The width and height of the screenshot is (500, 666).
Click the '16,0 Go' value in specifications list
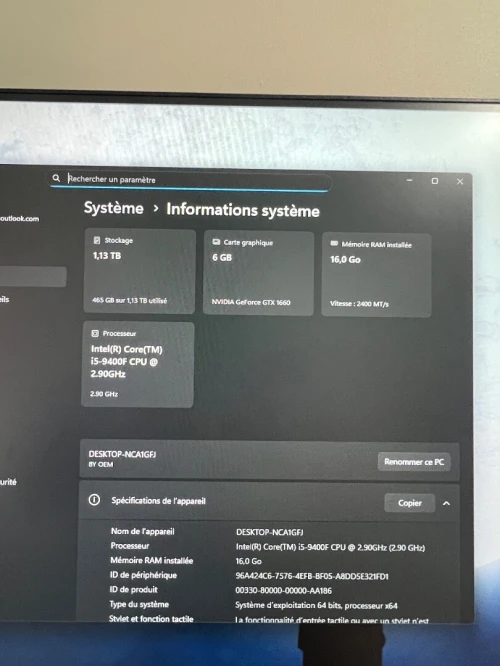click(249, 561)
